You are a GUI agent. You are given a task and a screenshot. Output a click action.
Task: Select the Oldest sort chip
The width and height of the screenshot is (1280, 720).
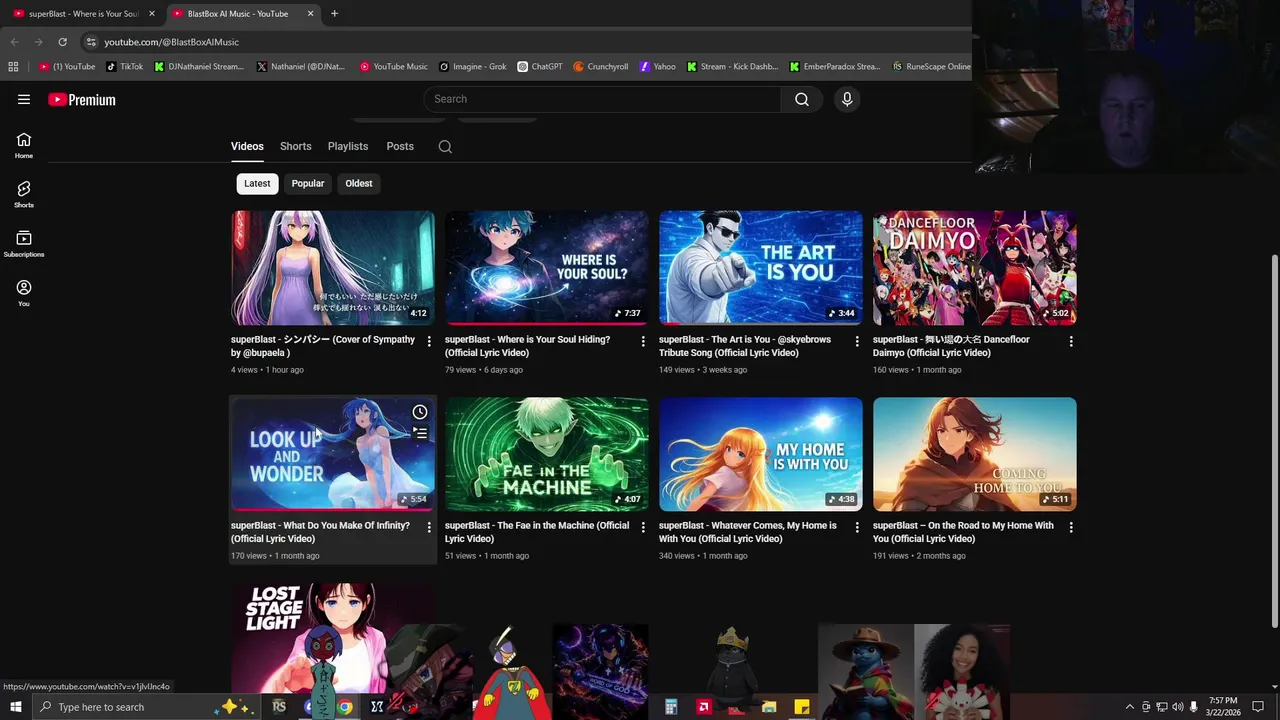[x=359, y=184]
